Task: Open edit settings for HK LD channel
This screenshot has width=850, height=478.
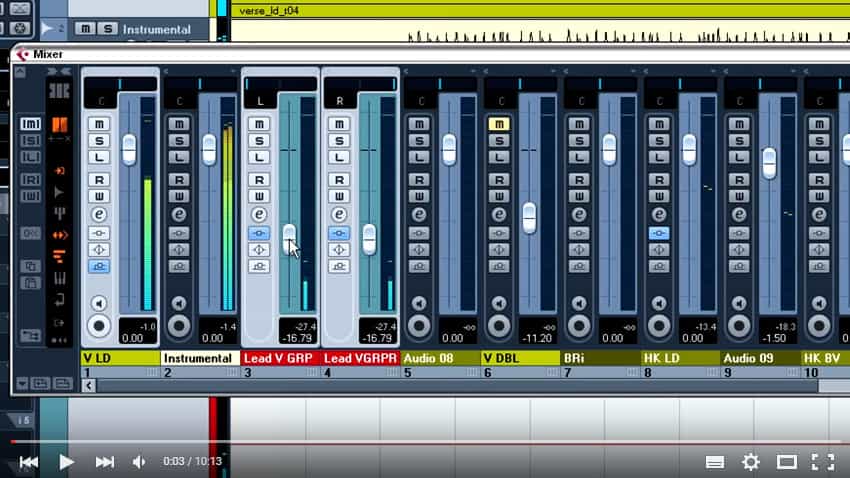Action: point(659,215)
